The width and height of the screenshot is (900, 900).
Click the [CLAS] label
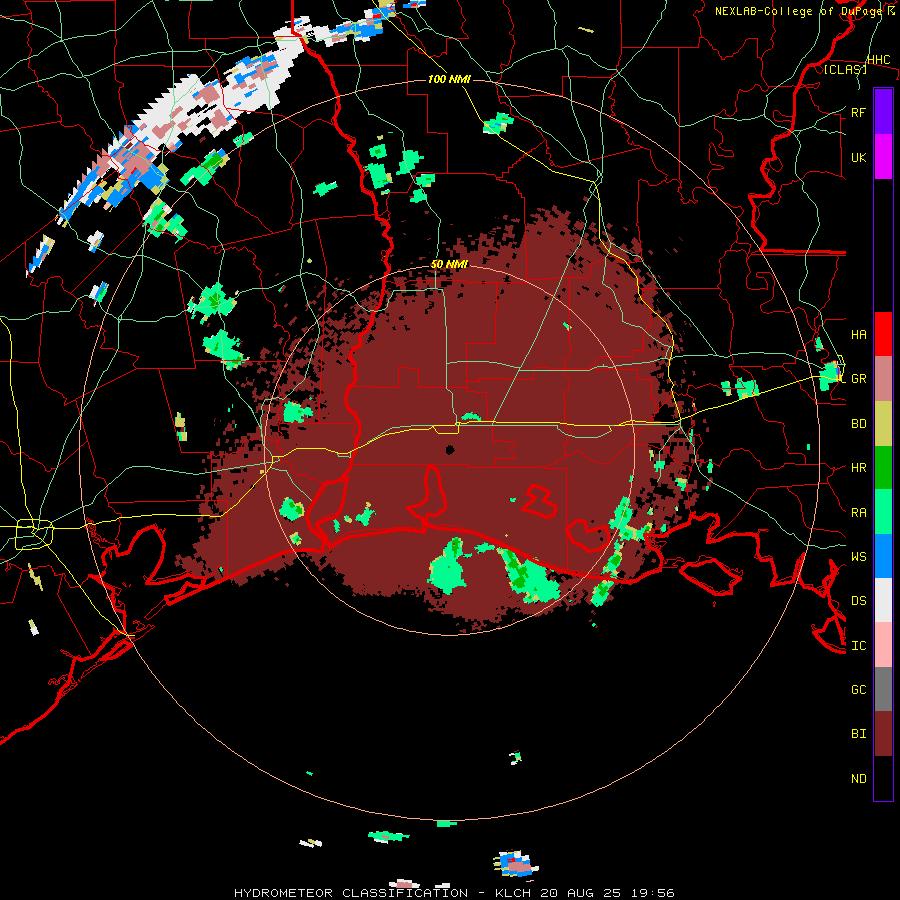(x=845, y=69)
